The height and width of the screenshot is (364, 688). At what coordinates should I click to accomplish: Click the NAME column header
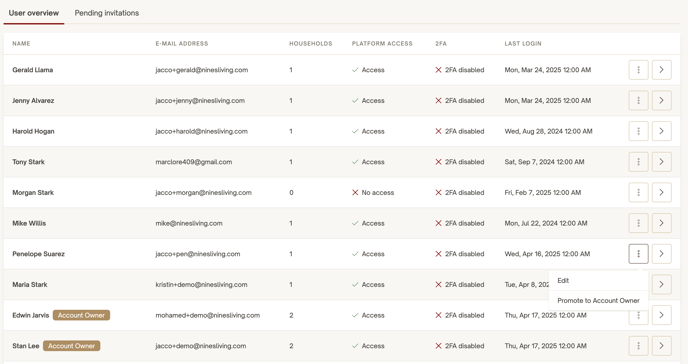point(21,43)
